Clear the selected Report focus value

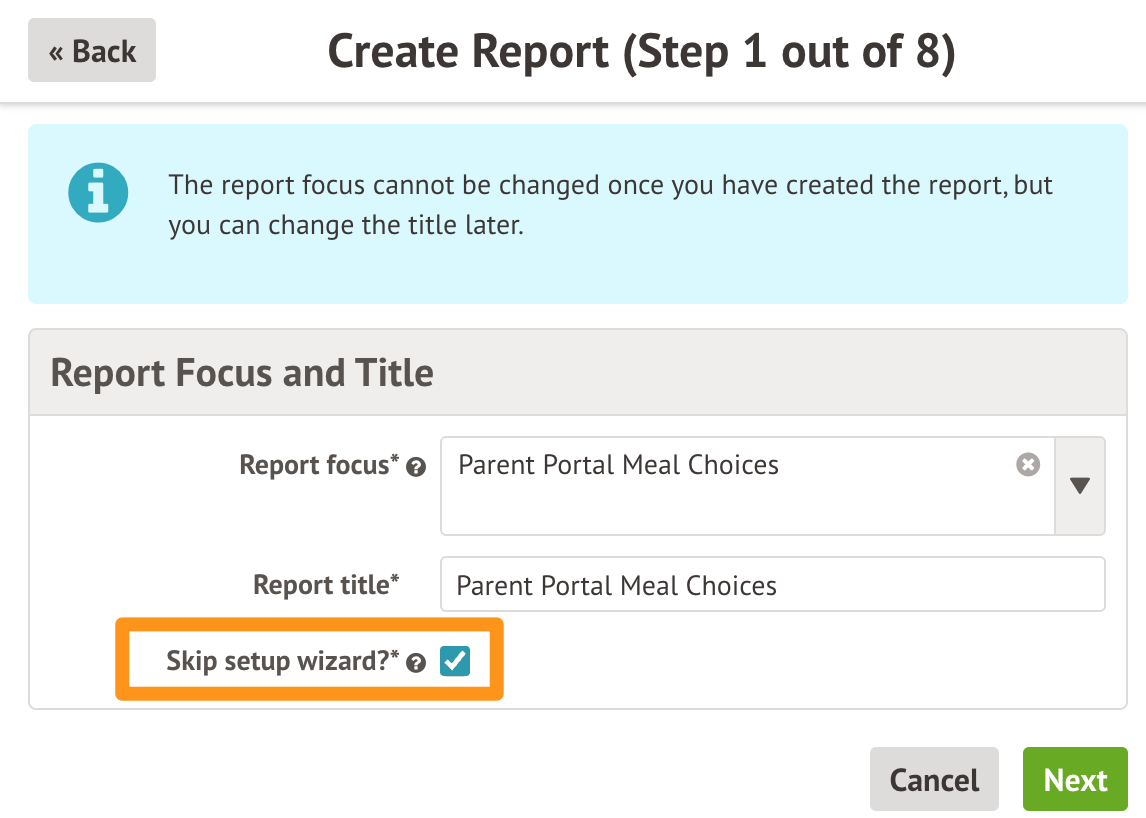(1028, 465)
